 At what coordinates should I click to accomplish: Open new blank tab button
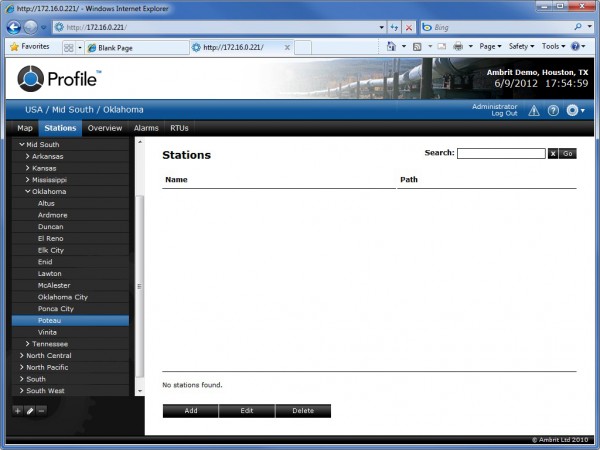303,47
